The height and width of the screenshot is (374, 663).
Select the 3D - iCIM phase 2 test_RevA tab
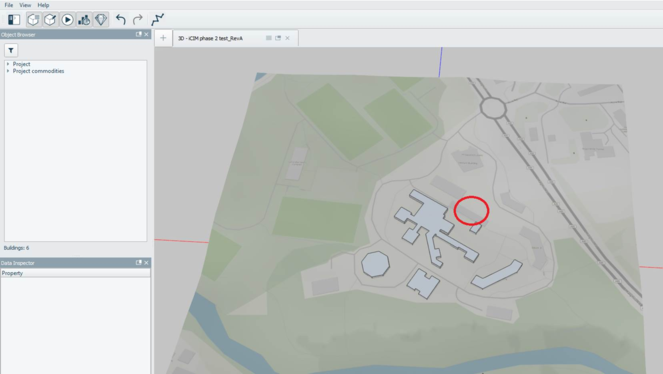(x=210, y=38)
